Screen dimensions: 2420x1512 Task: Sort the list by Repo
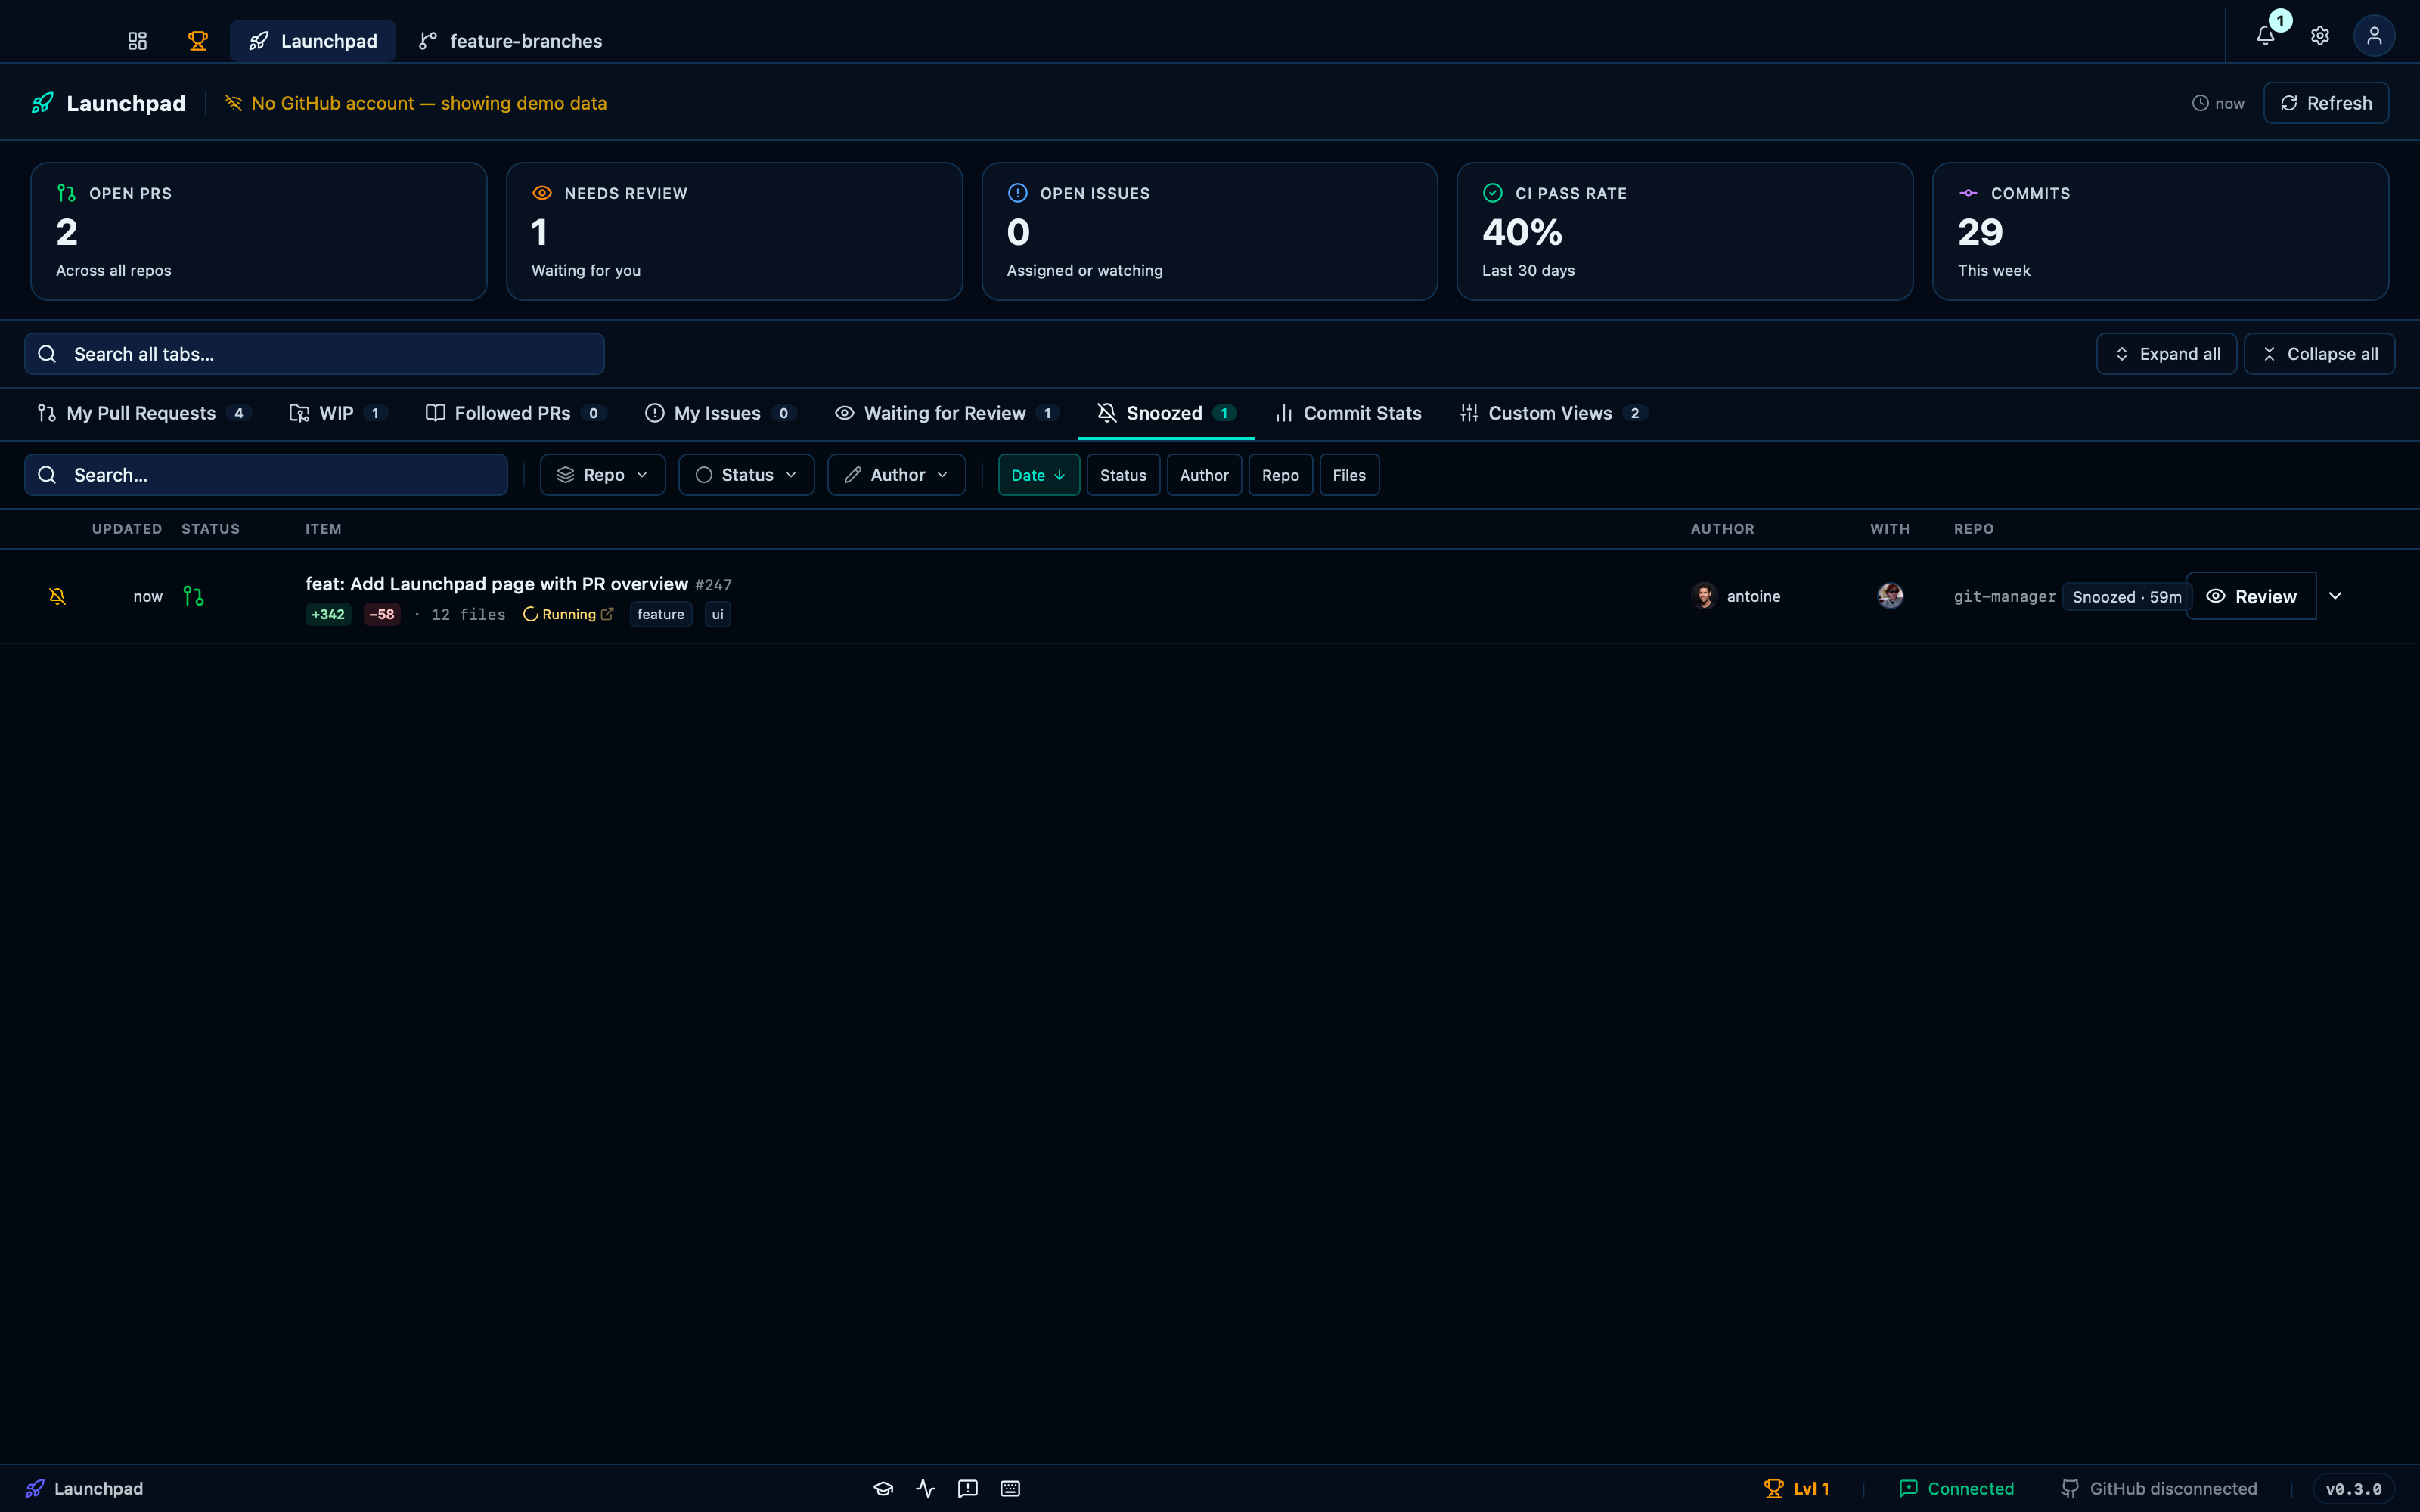pos(1280,475)
